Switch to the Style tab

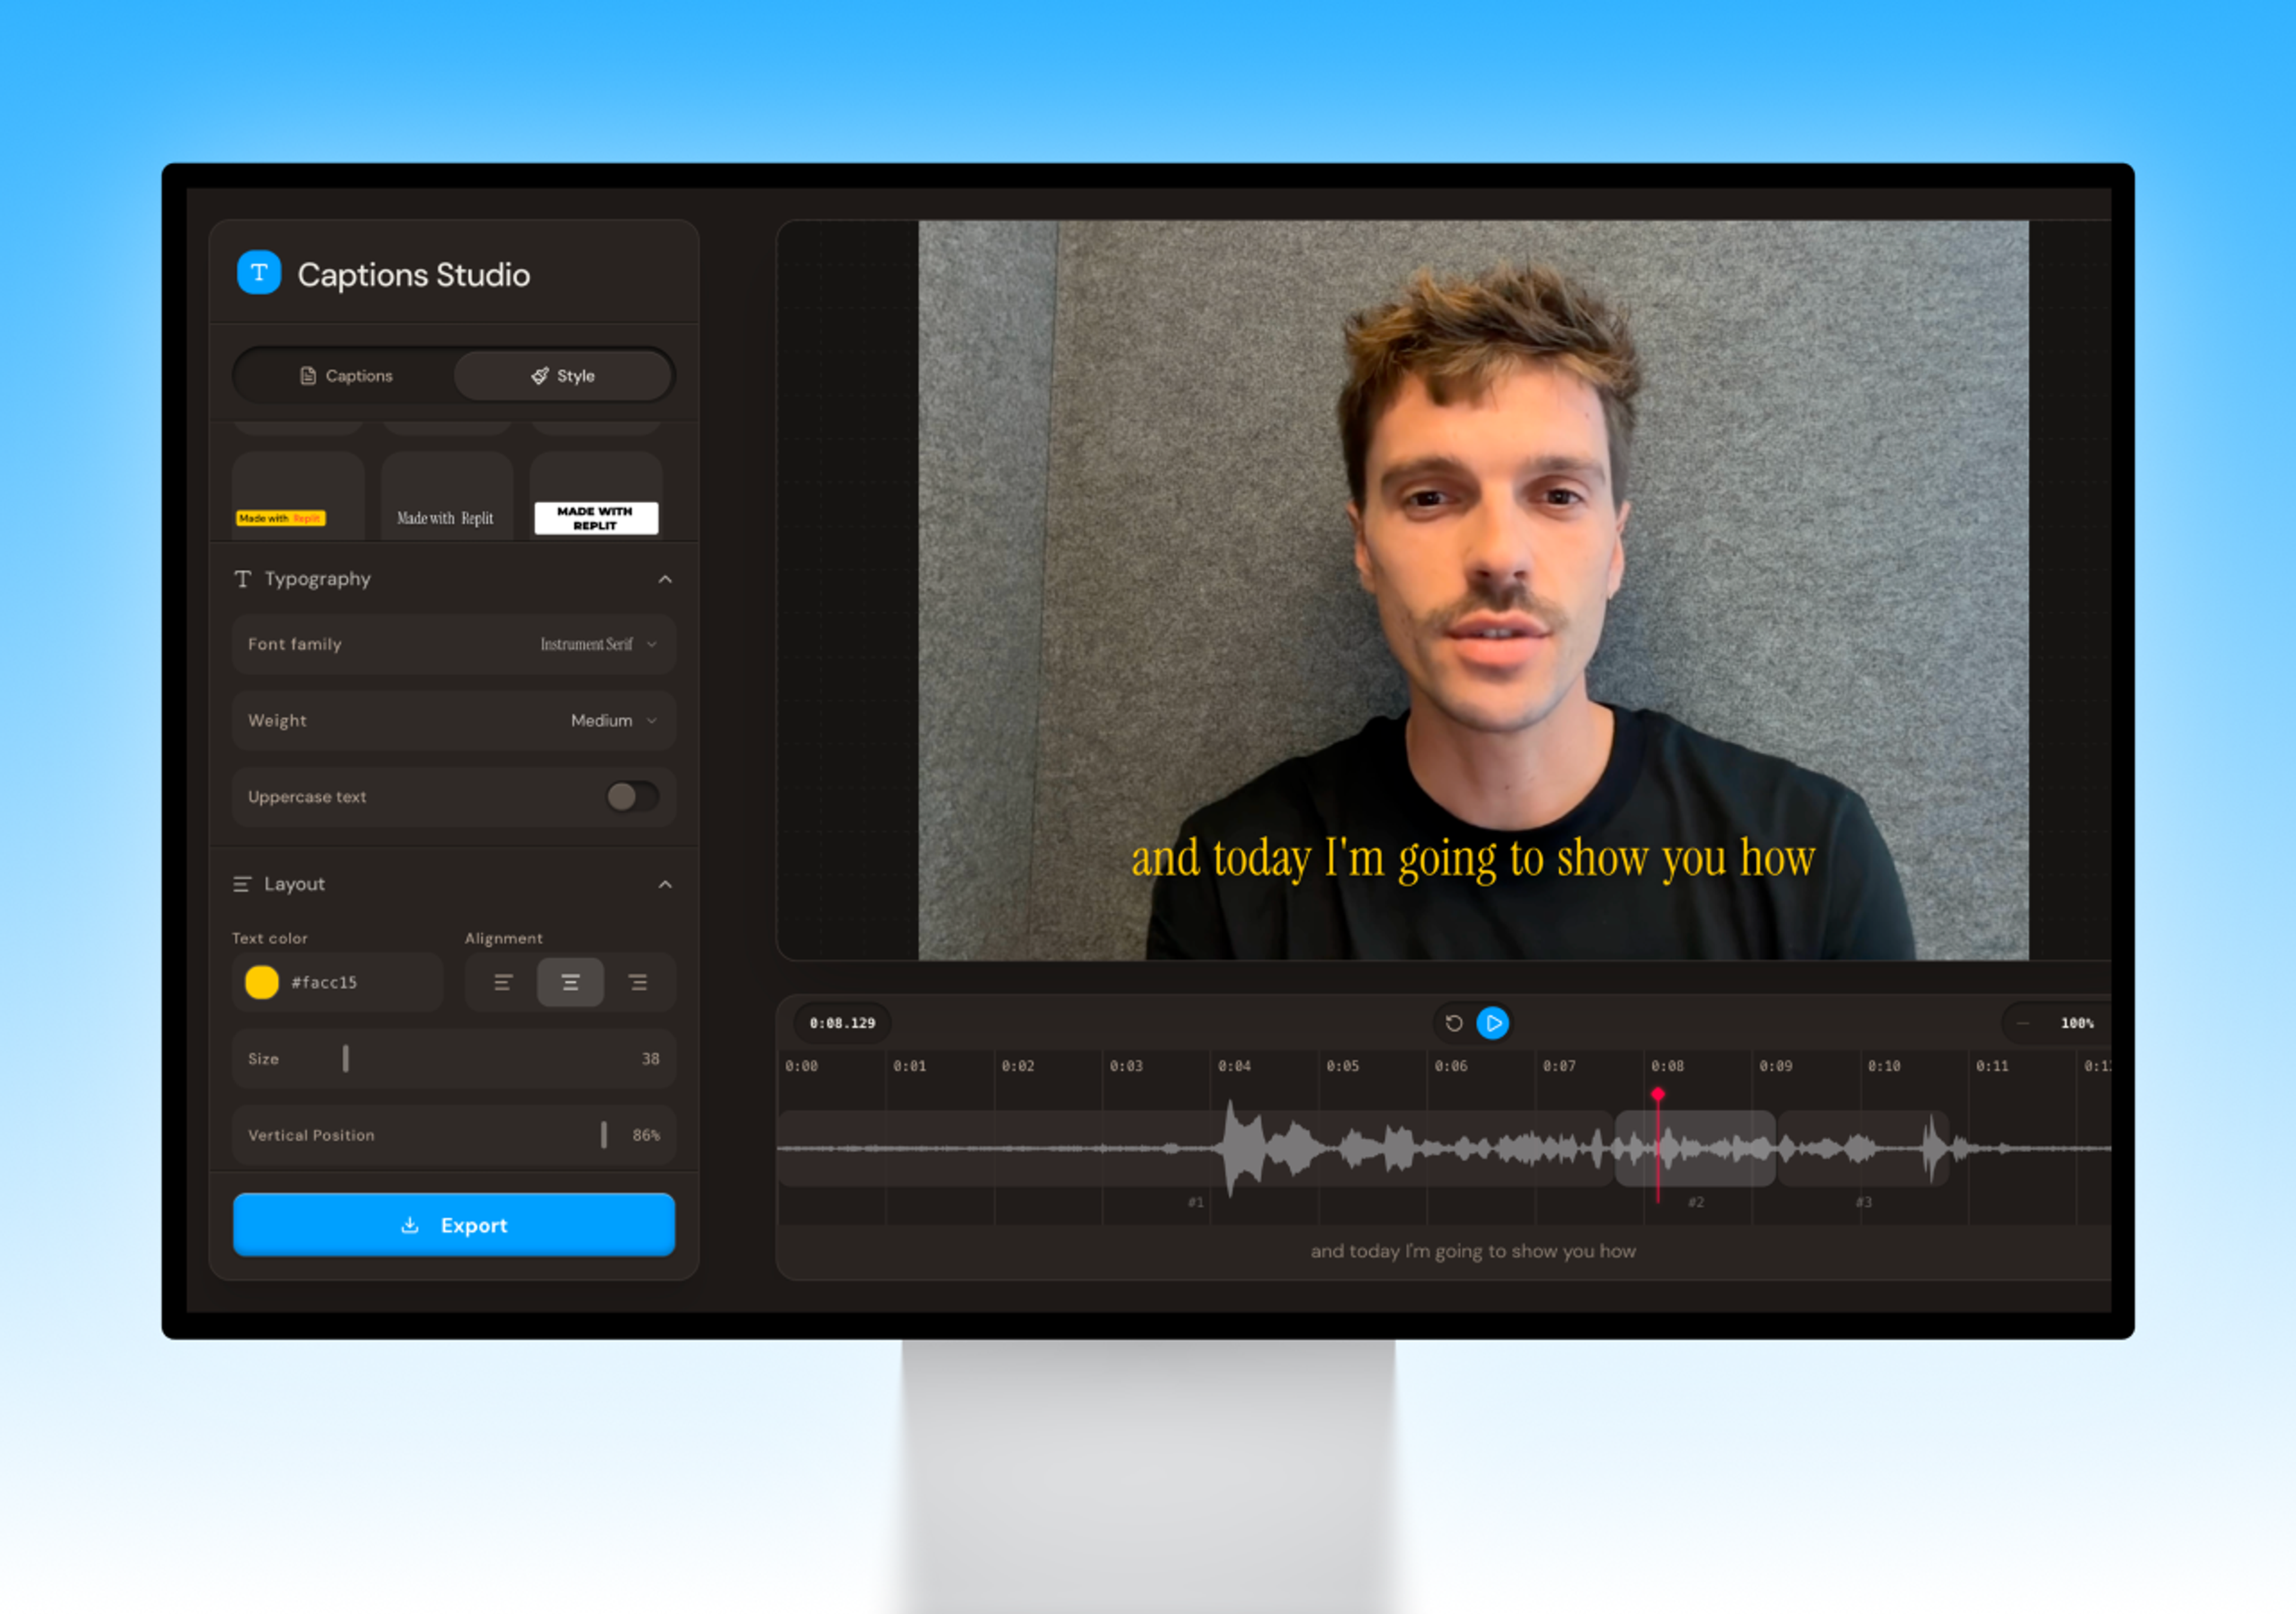pyautogui.click(x=563, y=376)
